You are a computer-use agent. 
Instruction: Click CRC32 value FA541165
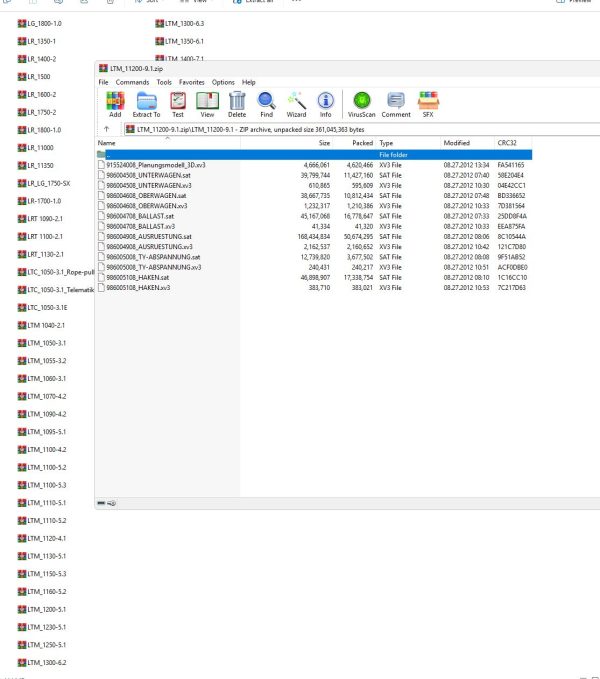point(510,165)
